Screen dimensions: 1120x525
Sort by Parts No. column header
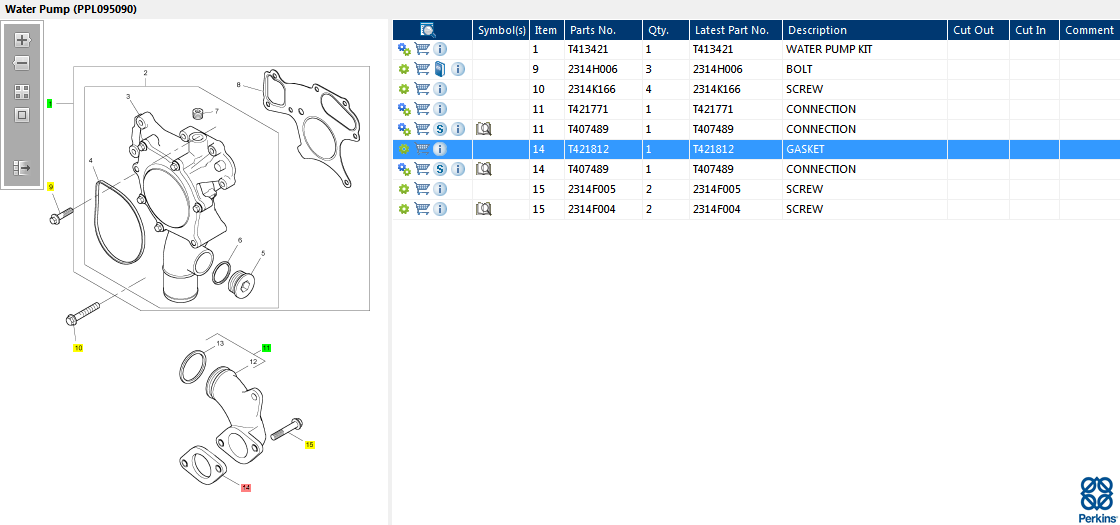click(x=603, y=30)
